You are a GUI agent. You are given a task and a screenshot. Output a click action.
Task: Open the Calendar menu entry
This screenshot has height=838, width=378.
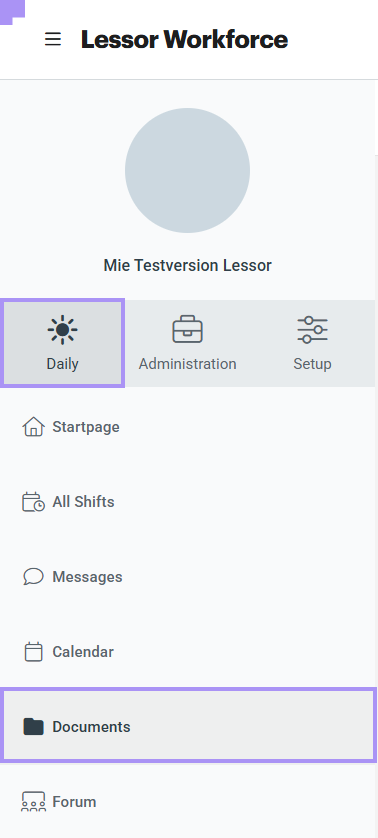188,651
